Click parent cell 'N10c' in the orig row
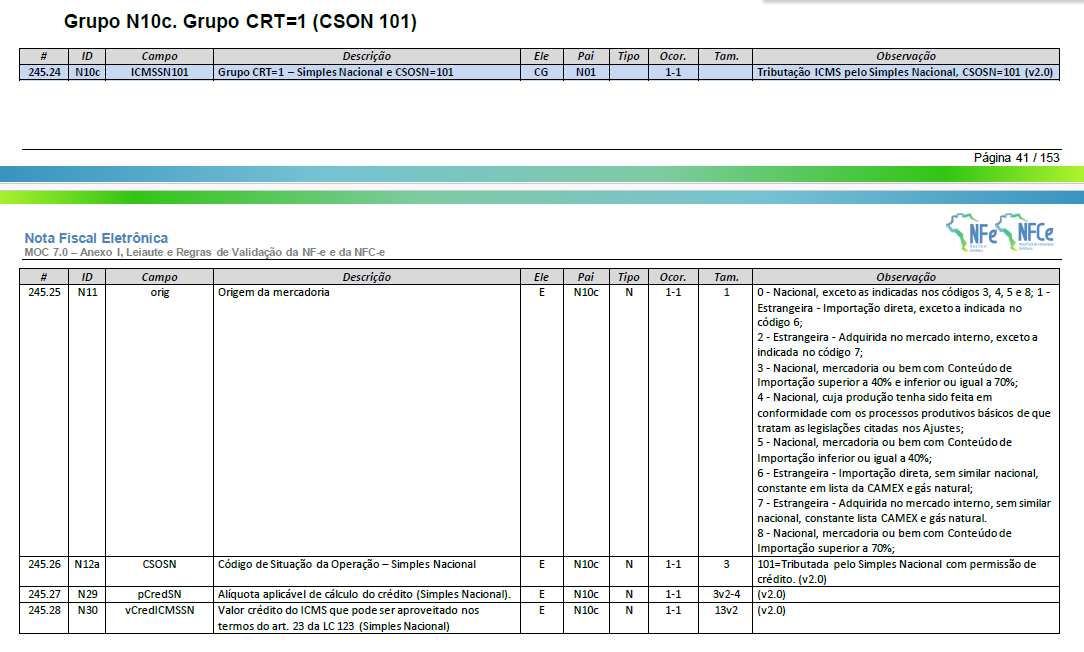Viewport: 1084px width, 652px height. 586,292
